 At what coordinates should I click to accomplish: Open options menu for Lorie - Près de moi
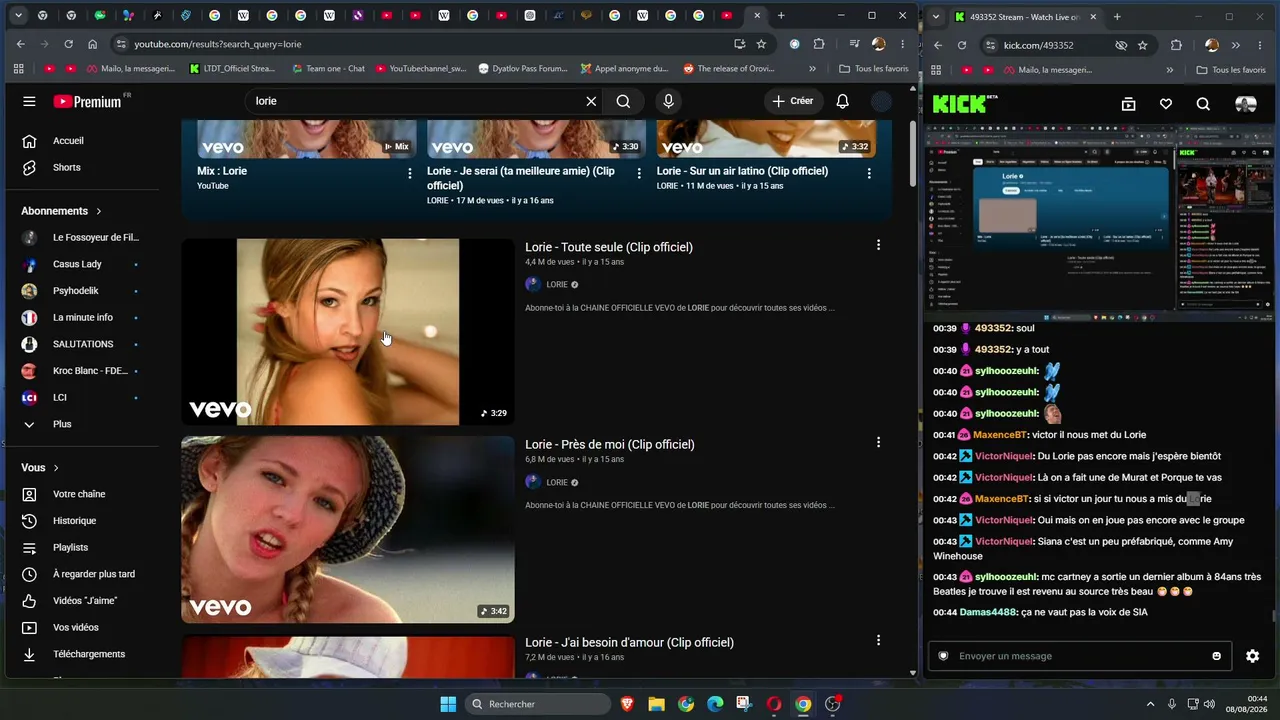[x=878, y=442]
